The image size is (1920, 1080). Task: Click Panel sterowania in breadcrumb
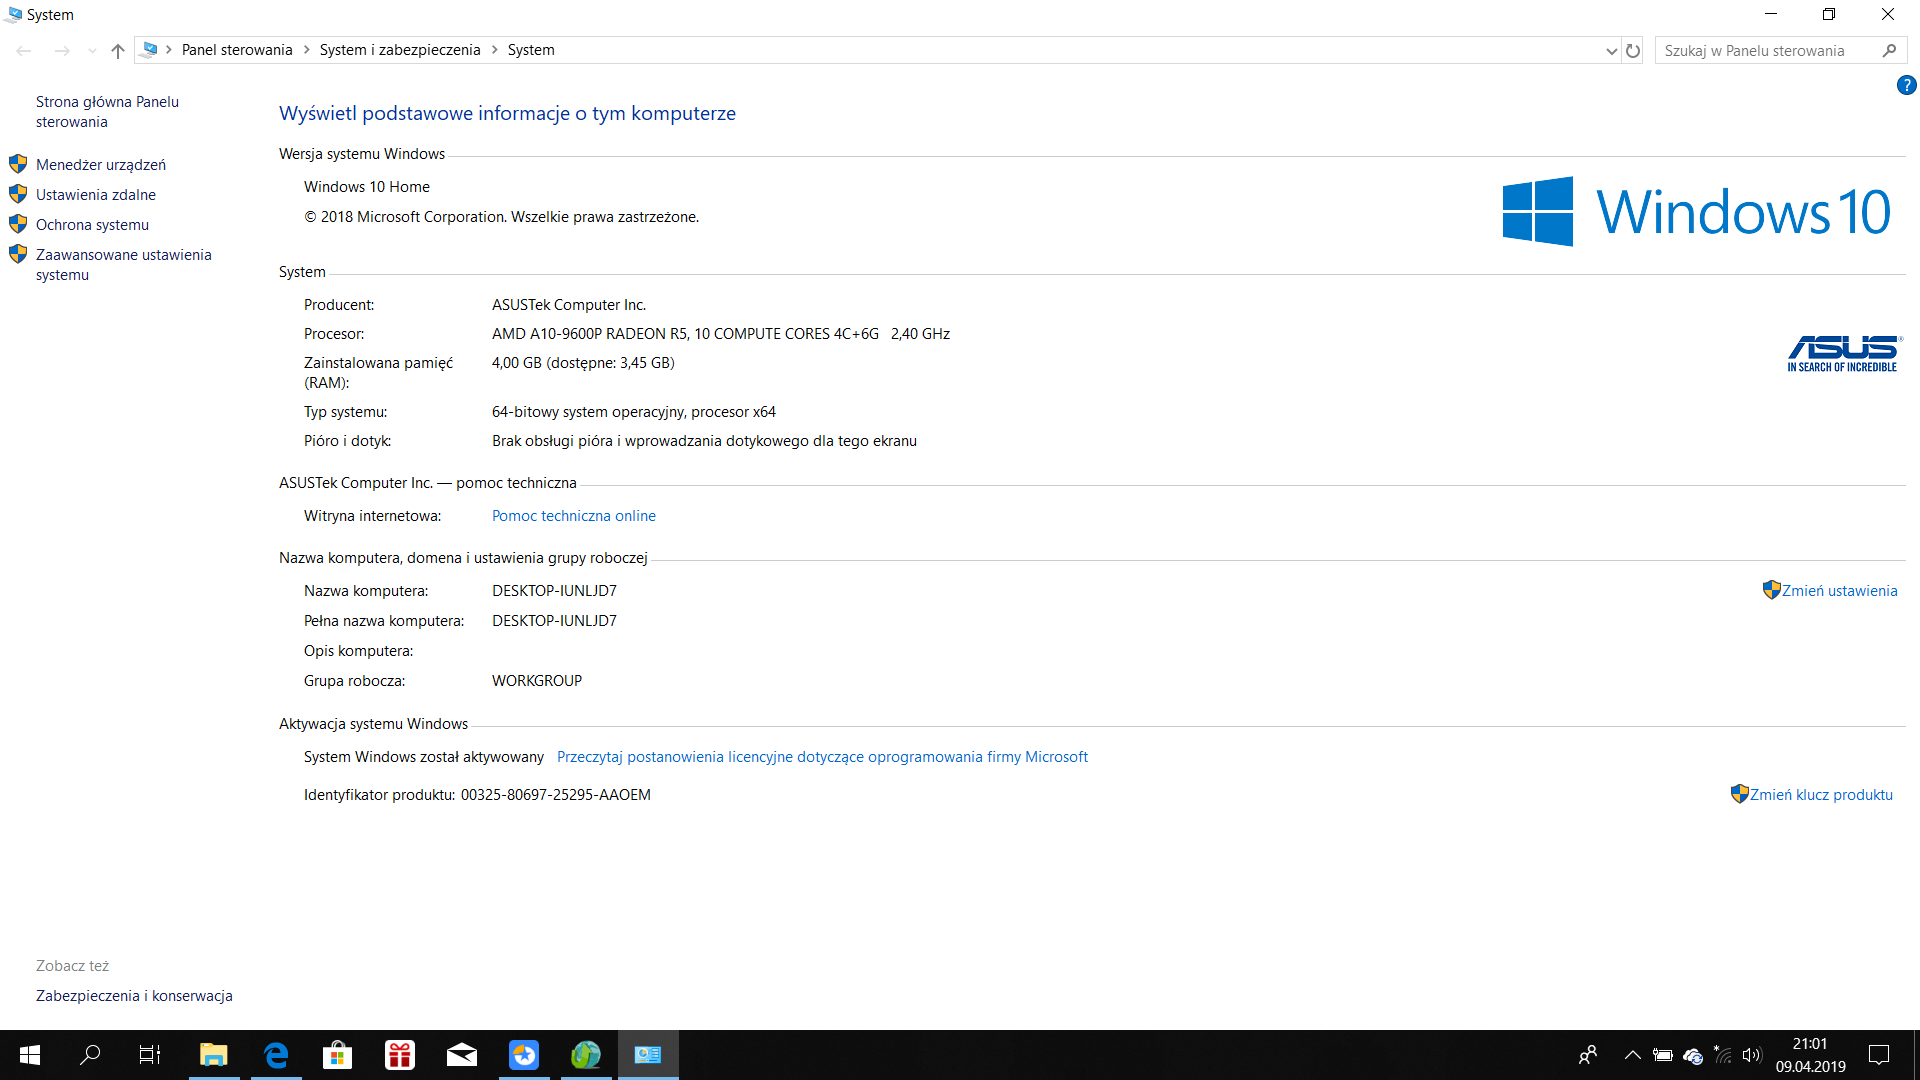[x=237, y=50]
